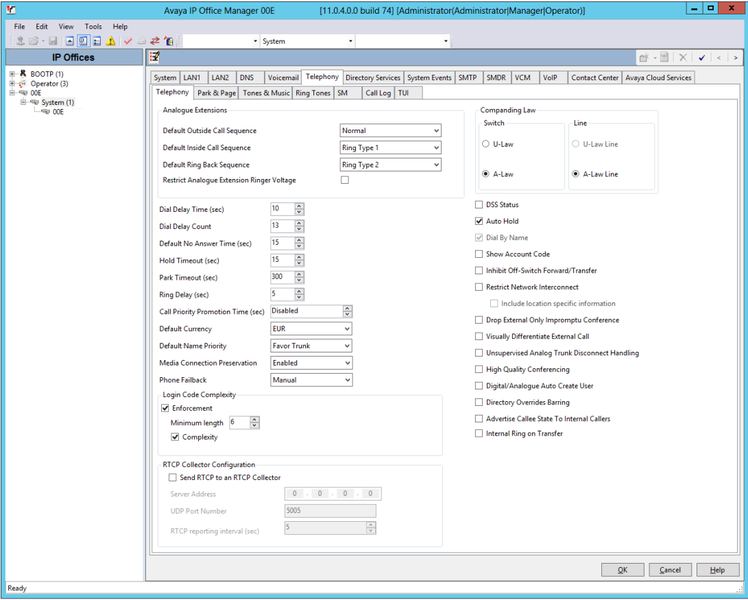Click the yellow warning error pane icon
Viewport: 748px width, 600px height.
pyautogui.click(x=111, y=41)
